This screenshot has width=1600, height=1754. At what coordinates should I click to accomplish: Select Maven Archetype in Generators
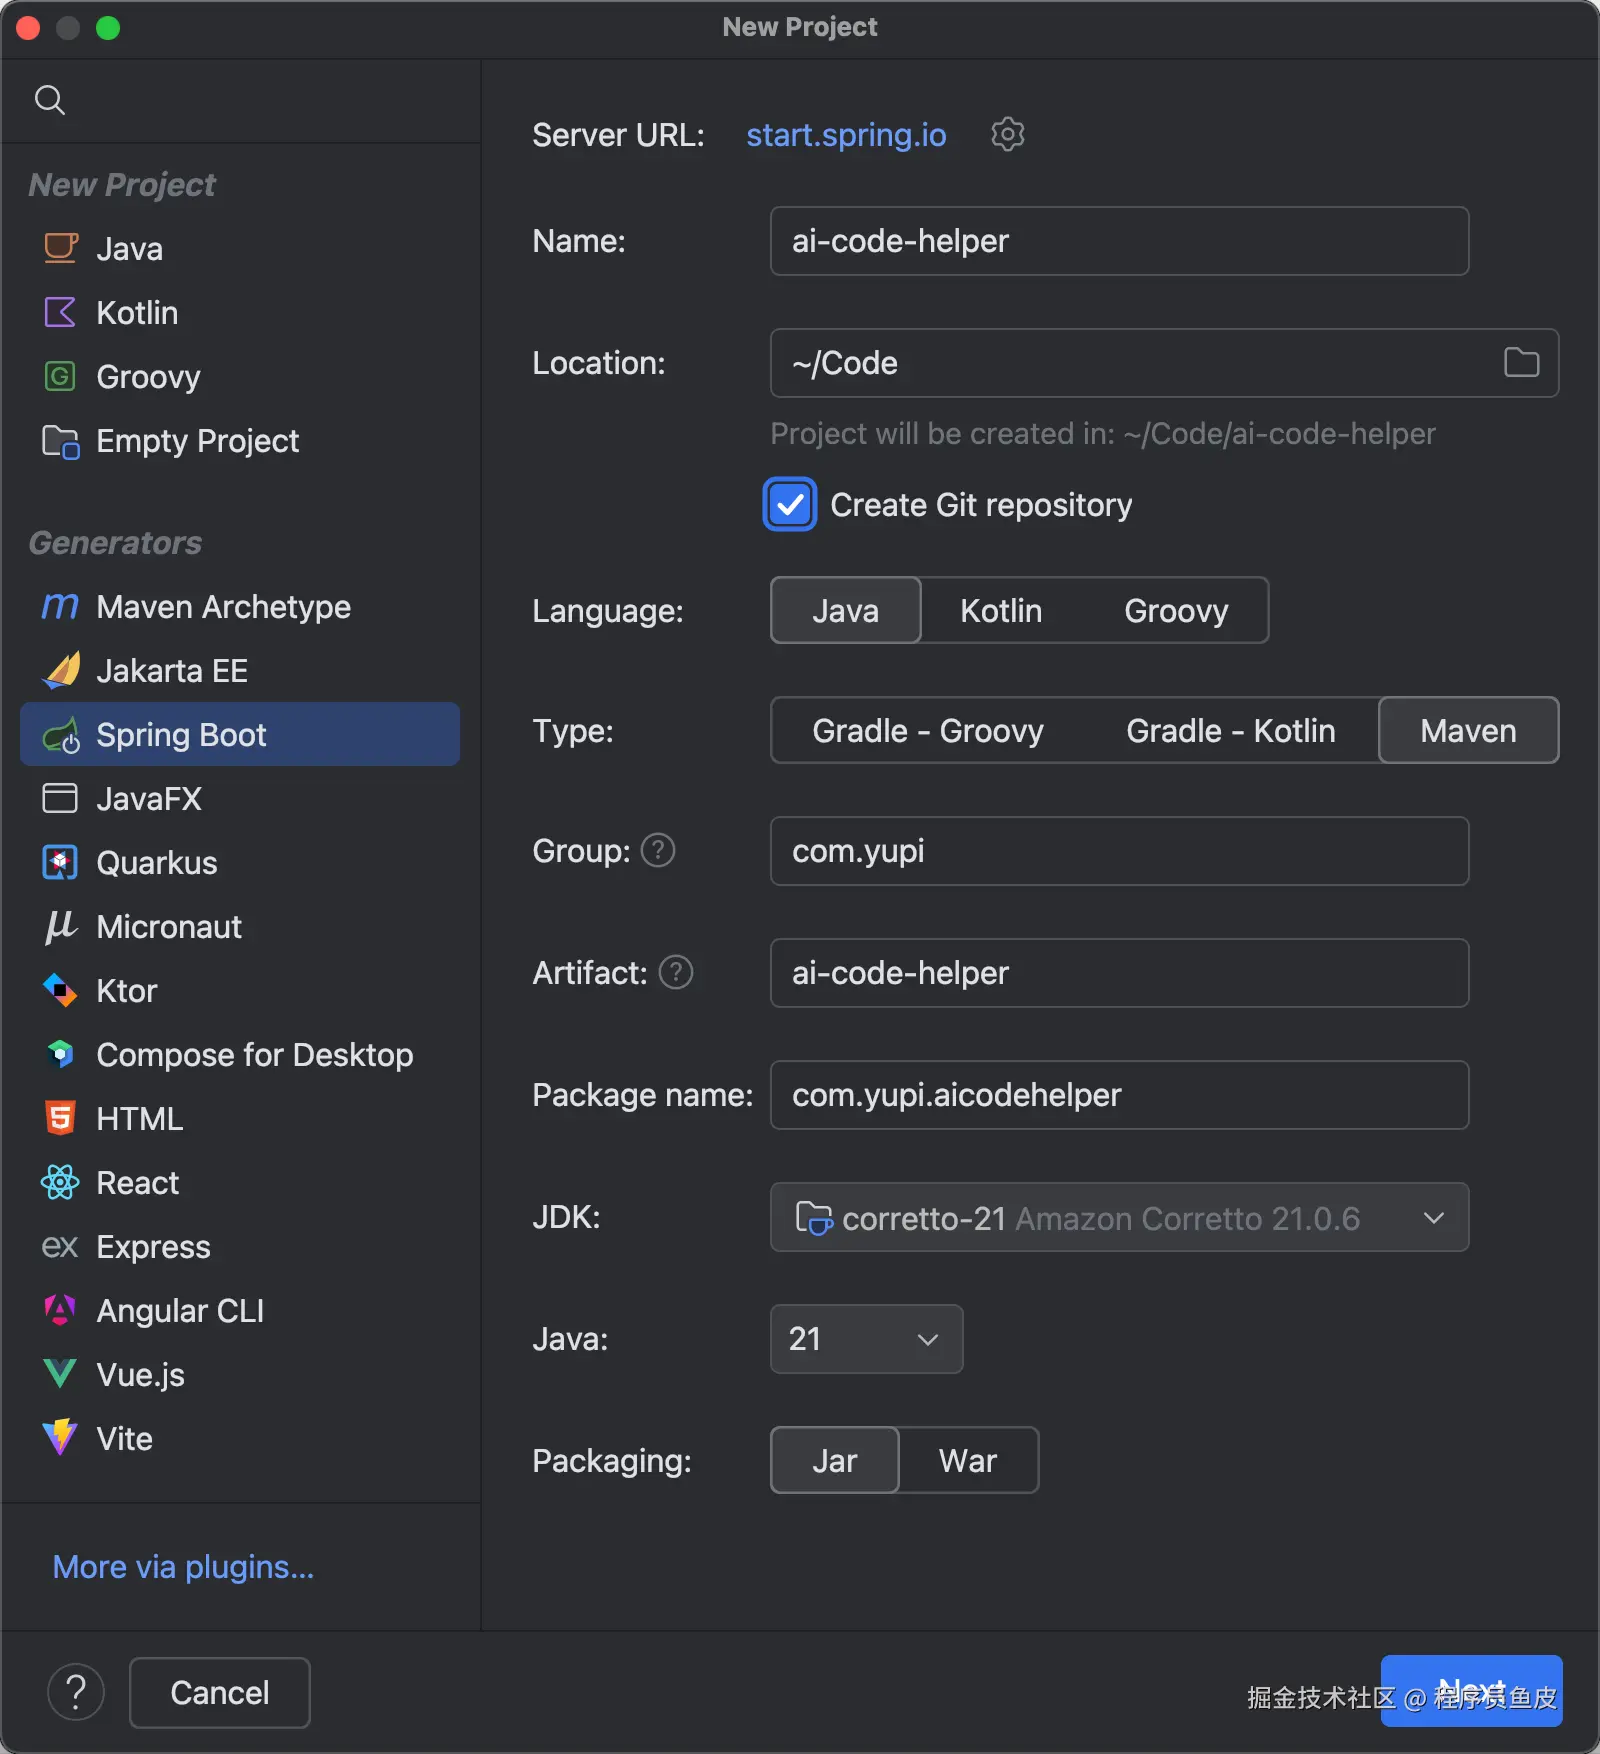coord(223,607)
